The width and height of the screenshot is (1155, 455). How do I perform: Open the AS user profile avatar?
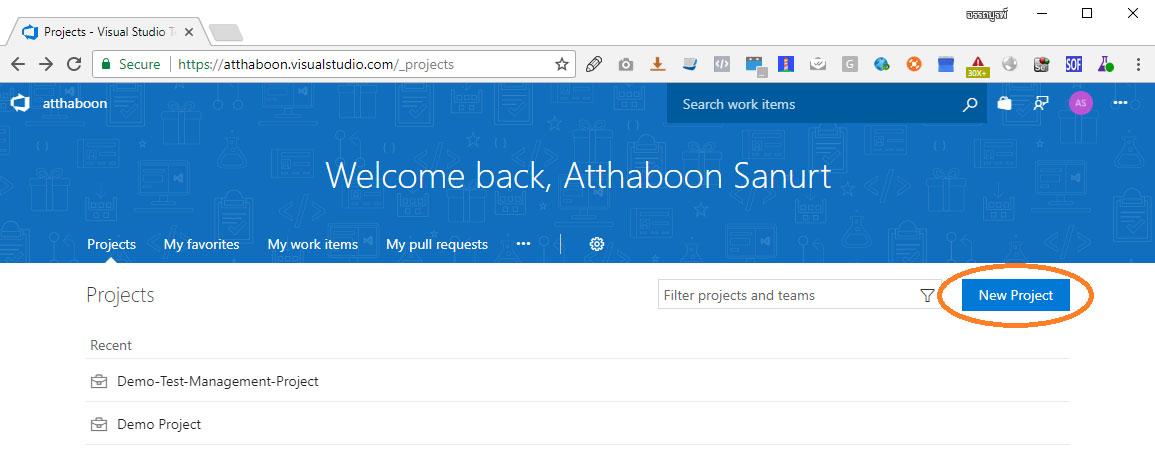tap(1081, 103)
